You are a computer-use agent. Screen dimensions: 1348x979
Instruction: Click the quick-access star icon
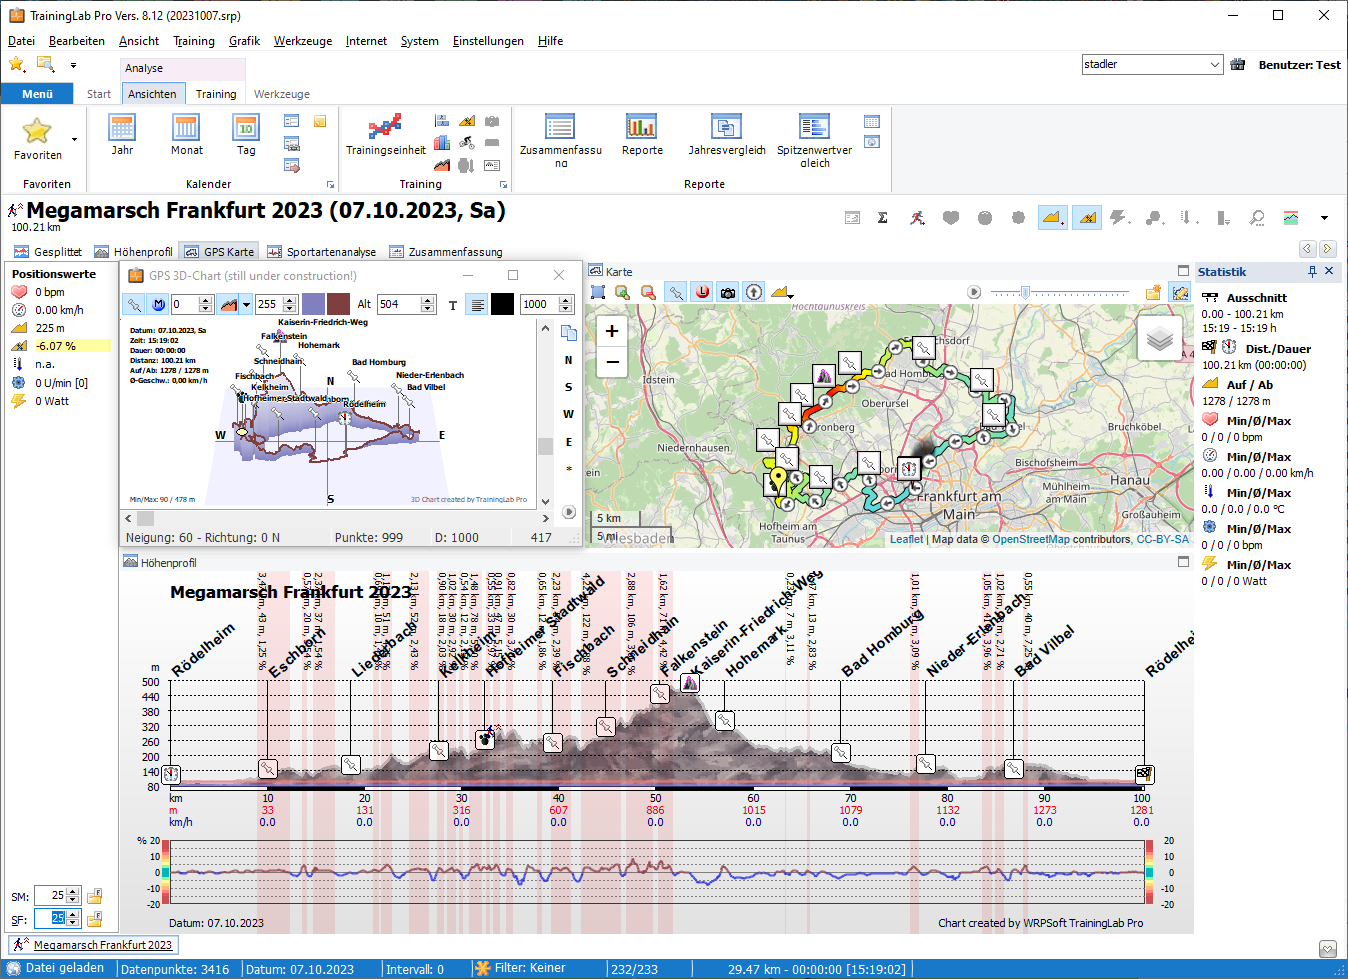pyautogui.click(x=17, y=65)
